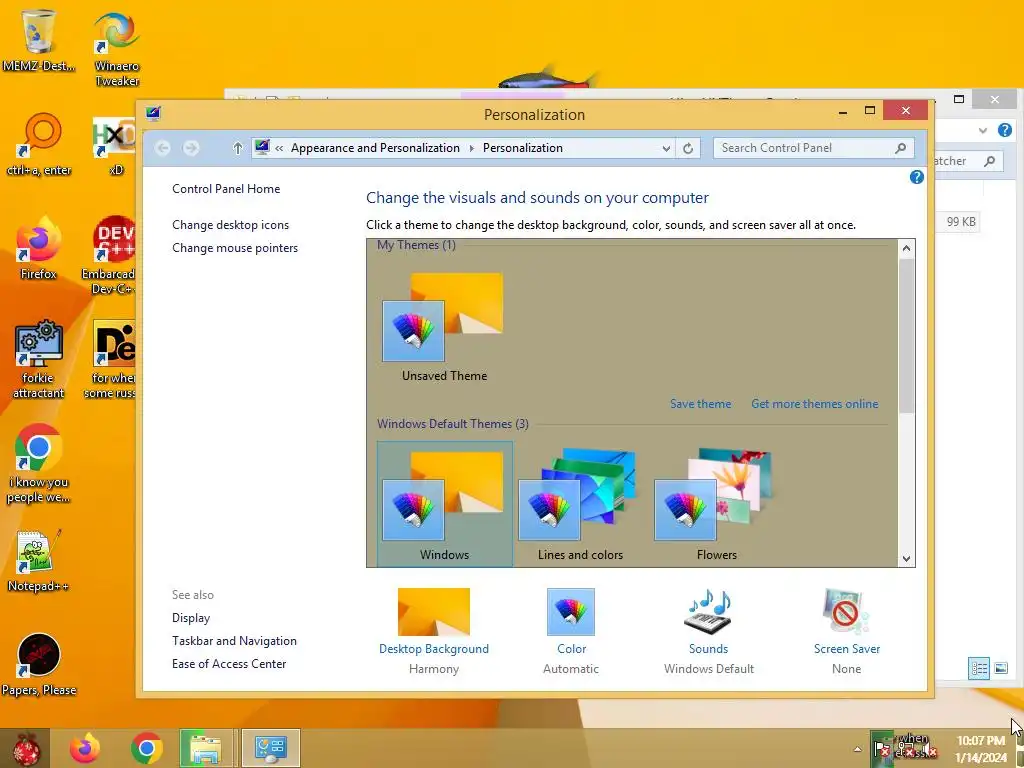Click the search icon in background Explorer window
The image size is (1024, 768).
click(x=989, y=161)
